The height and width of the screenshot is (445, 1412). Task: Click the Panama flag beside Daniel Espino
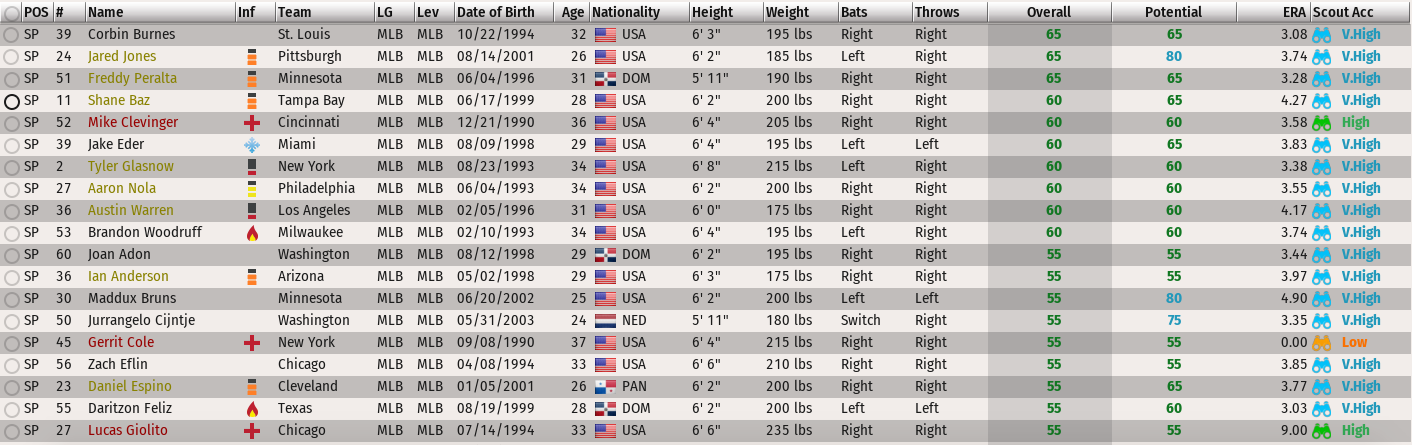604,386
